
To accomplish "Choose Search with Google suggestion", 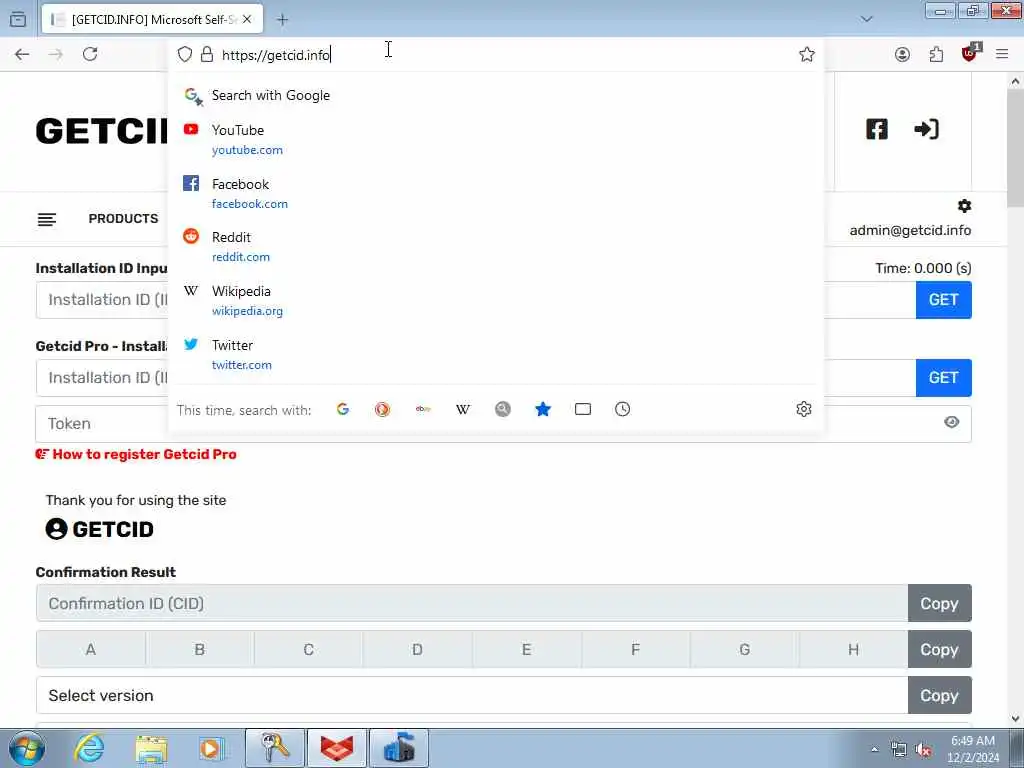I will tap(496, 95).
